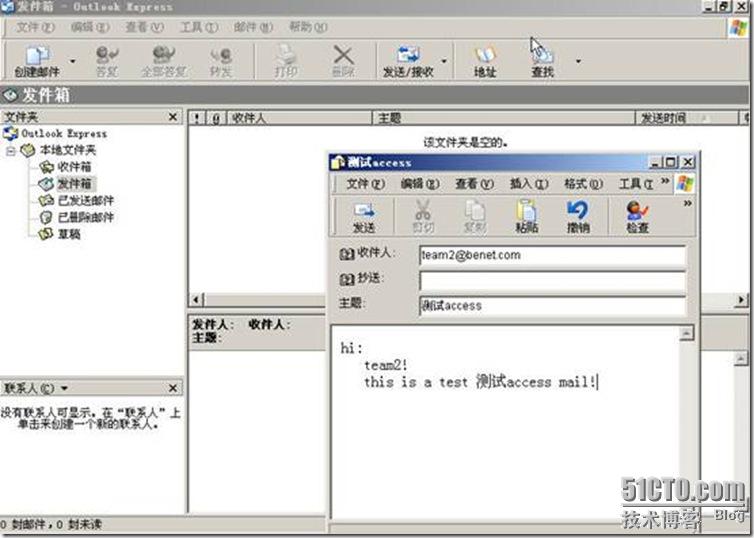This screenshot has width=754, height=538.
Task: Click the 答复 (Reply) toolbar icon
Action: click(x=107, y=62)
